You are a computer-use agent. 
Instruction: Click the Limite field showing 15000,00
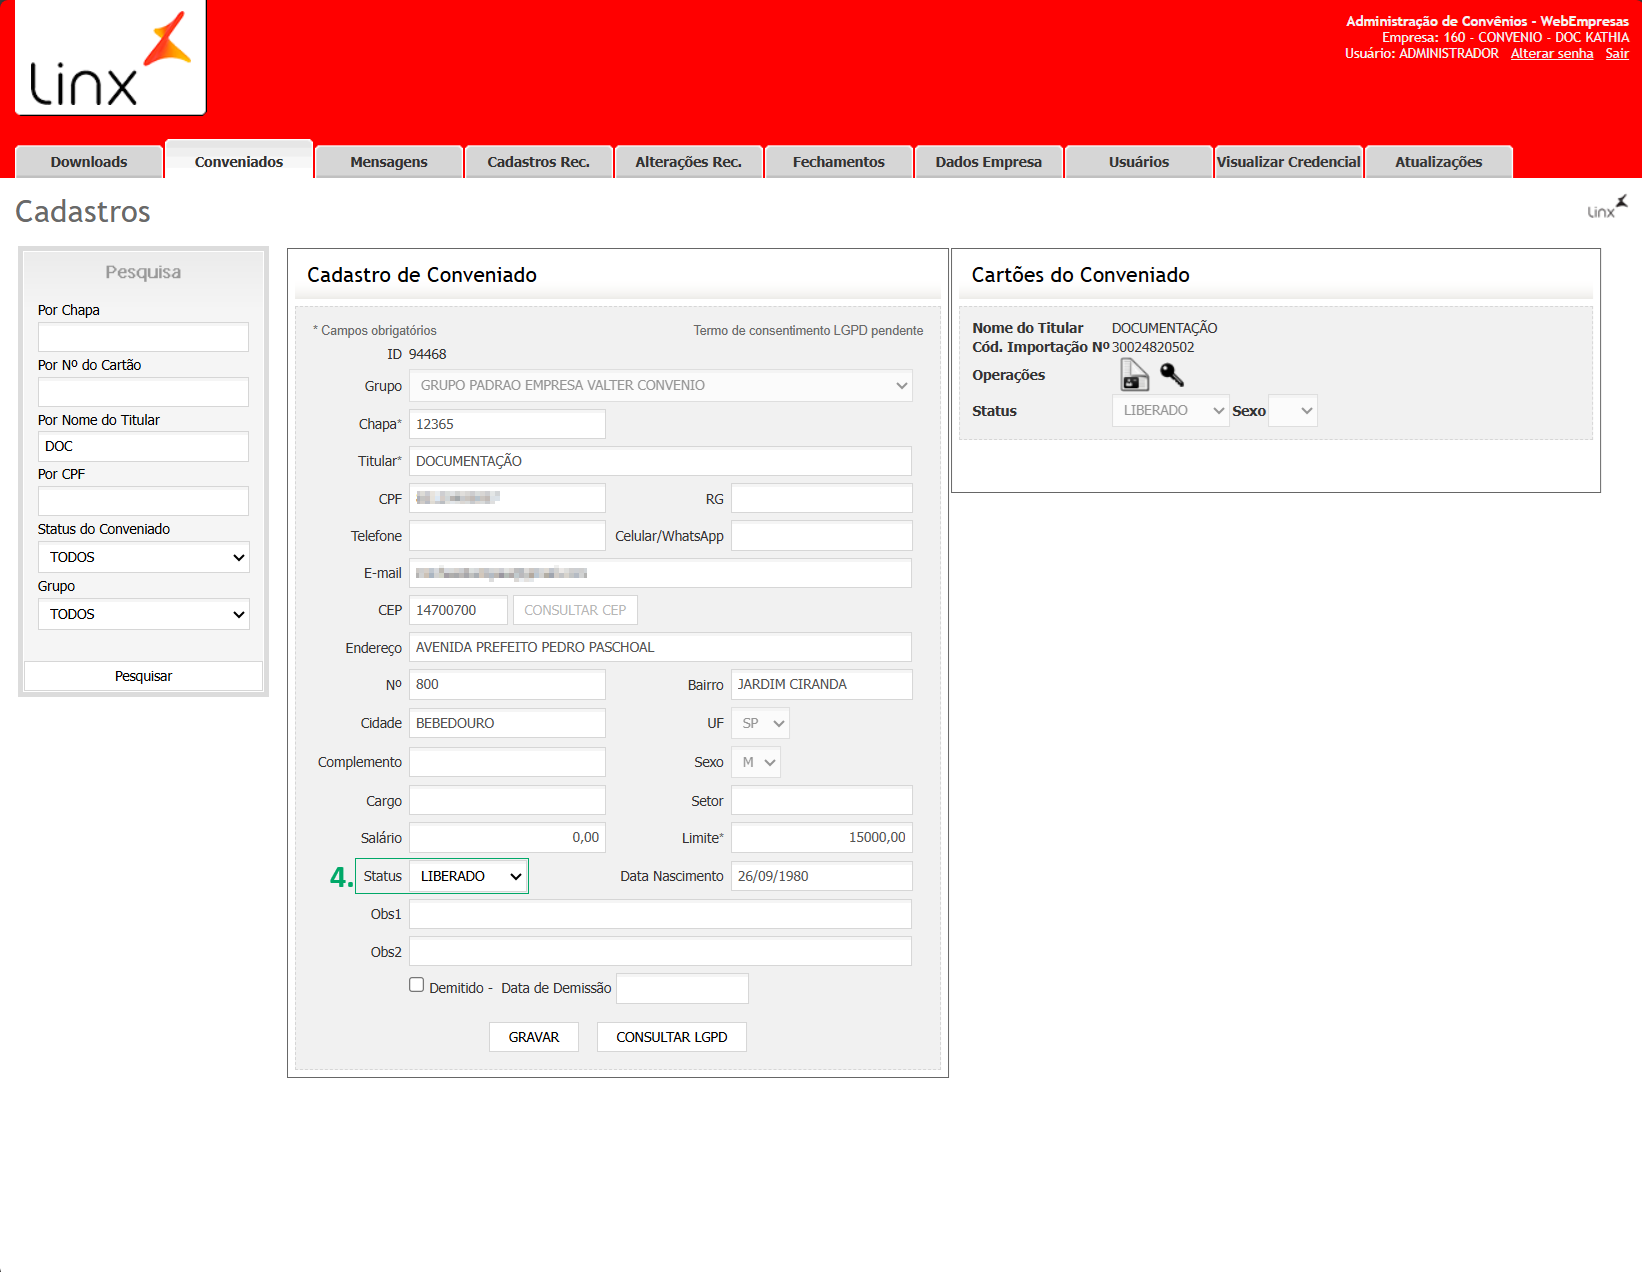(x=822, y=837)
